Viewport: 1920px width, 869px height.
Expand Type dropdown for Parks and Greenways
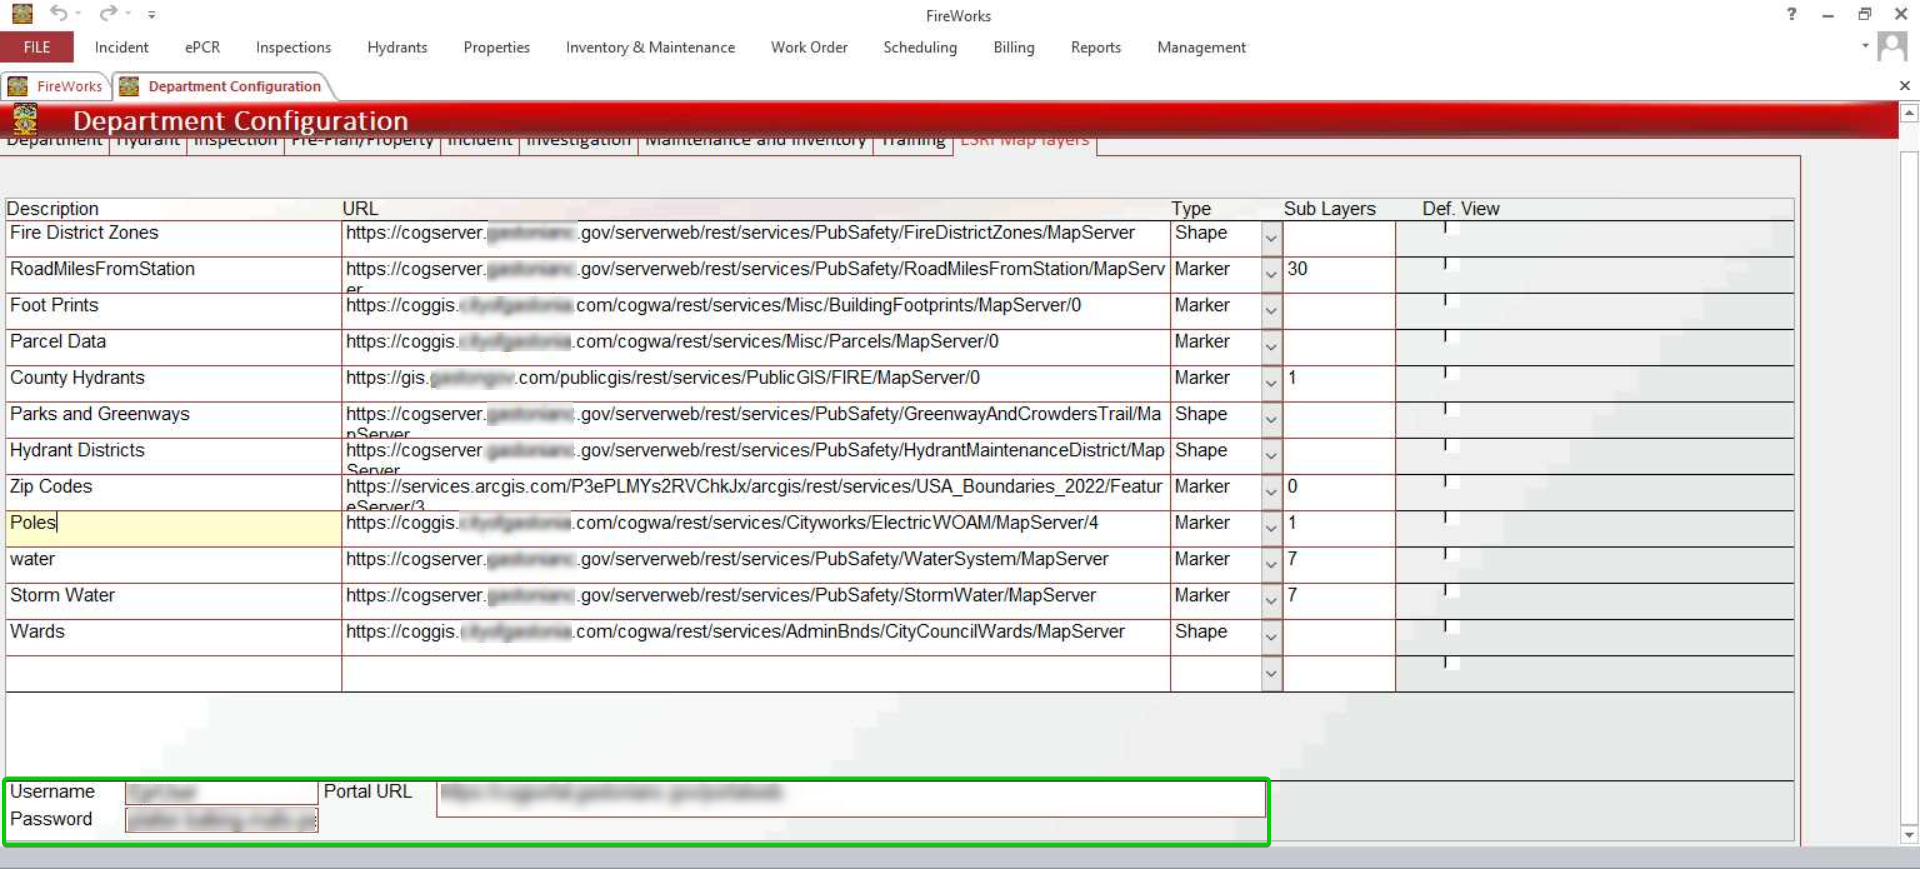(1271, 420)
